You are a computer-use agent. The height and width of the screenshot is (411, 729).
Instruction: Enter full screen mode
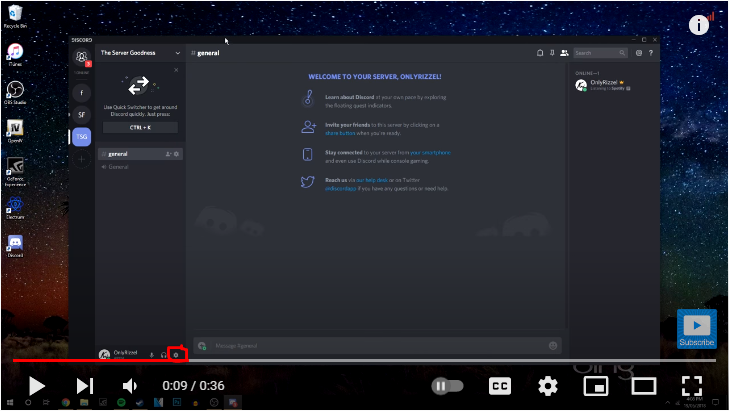(x=692, y=386)
